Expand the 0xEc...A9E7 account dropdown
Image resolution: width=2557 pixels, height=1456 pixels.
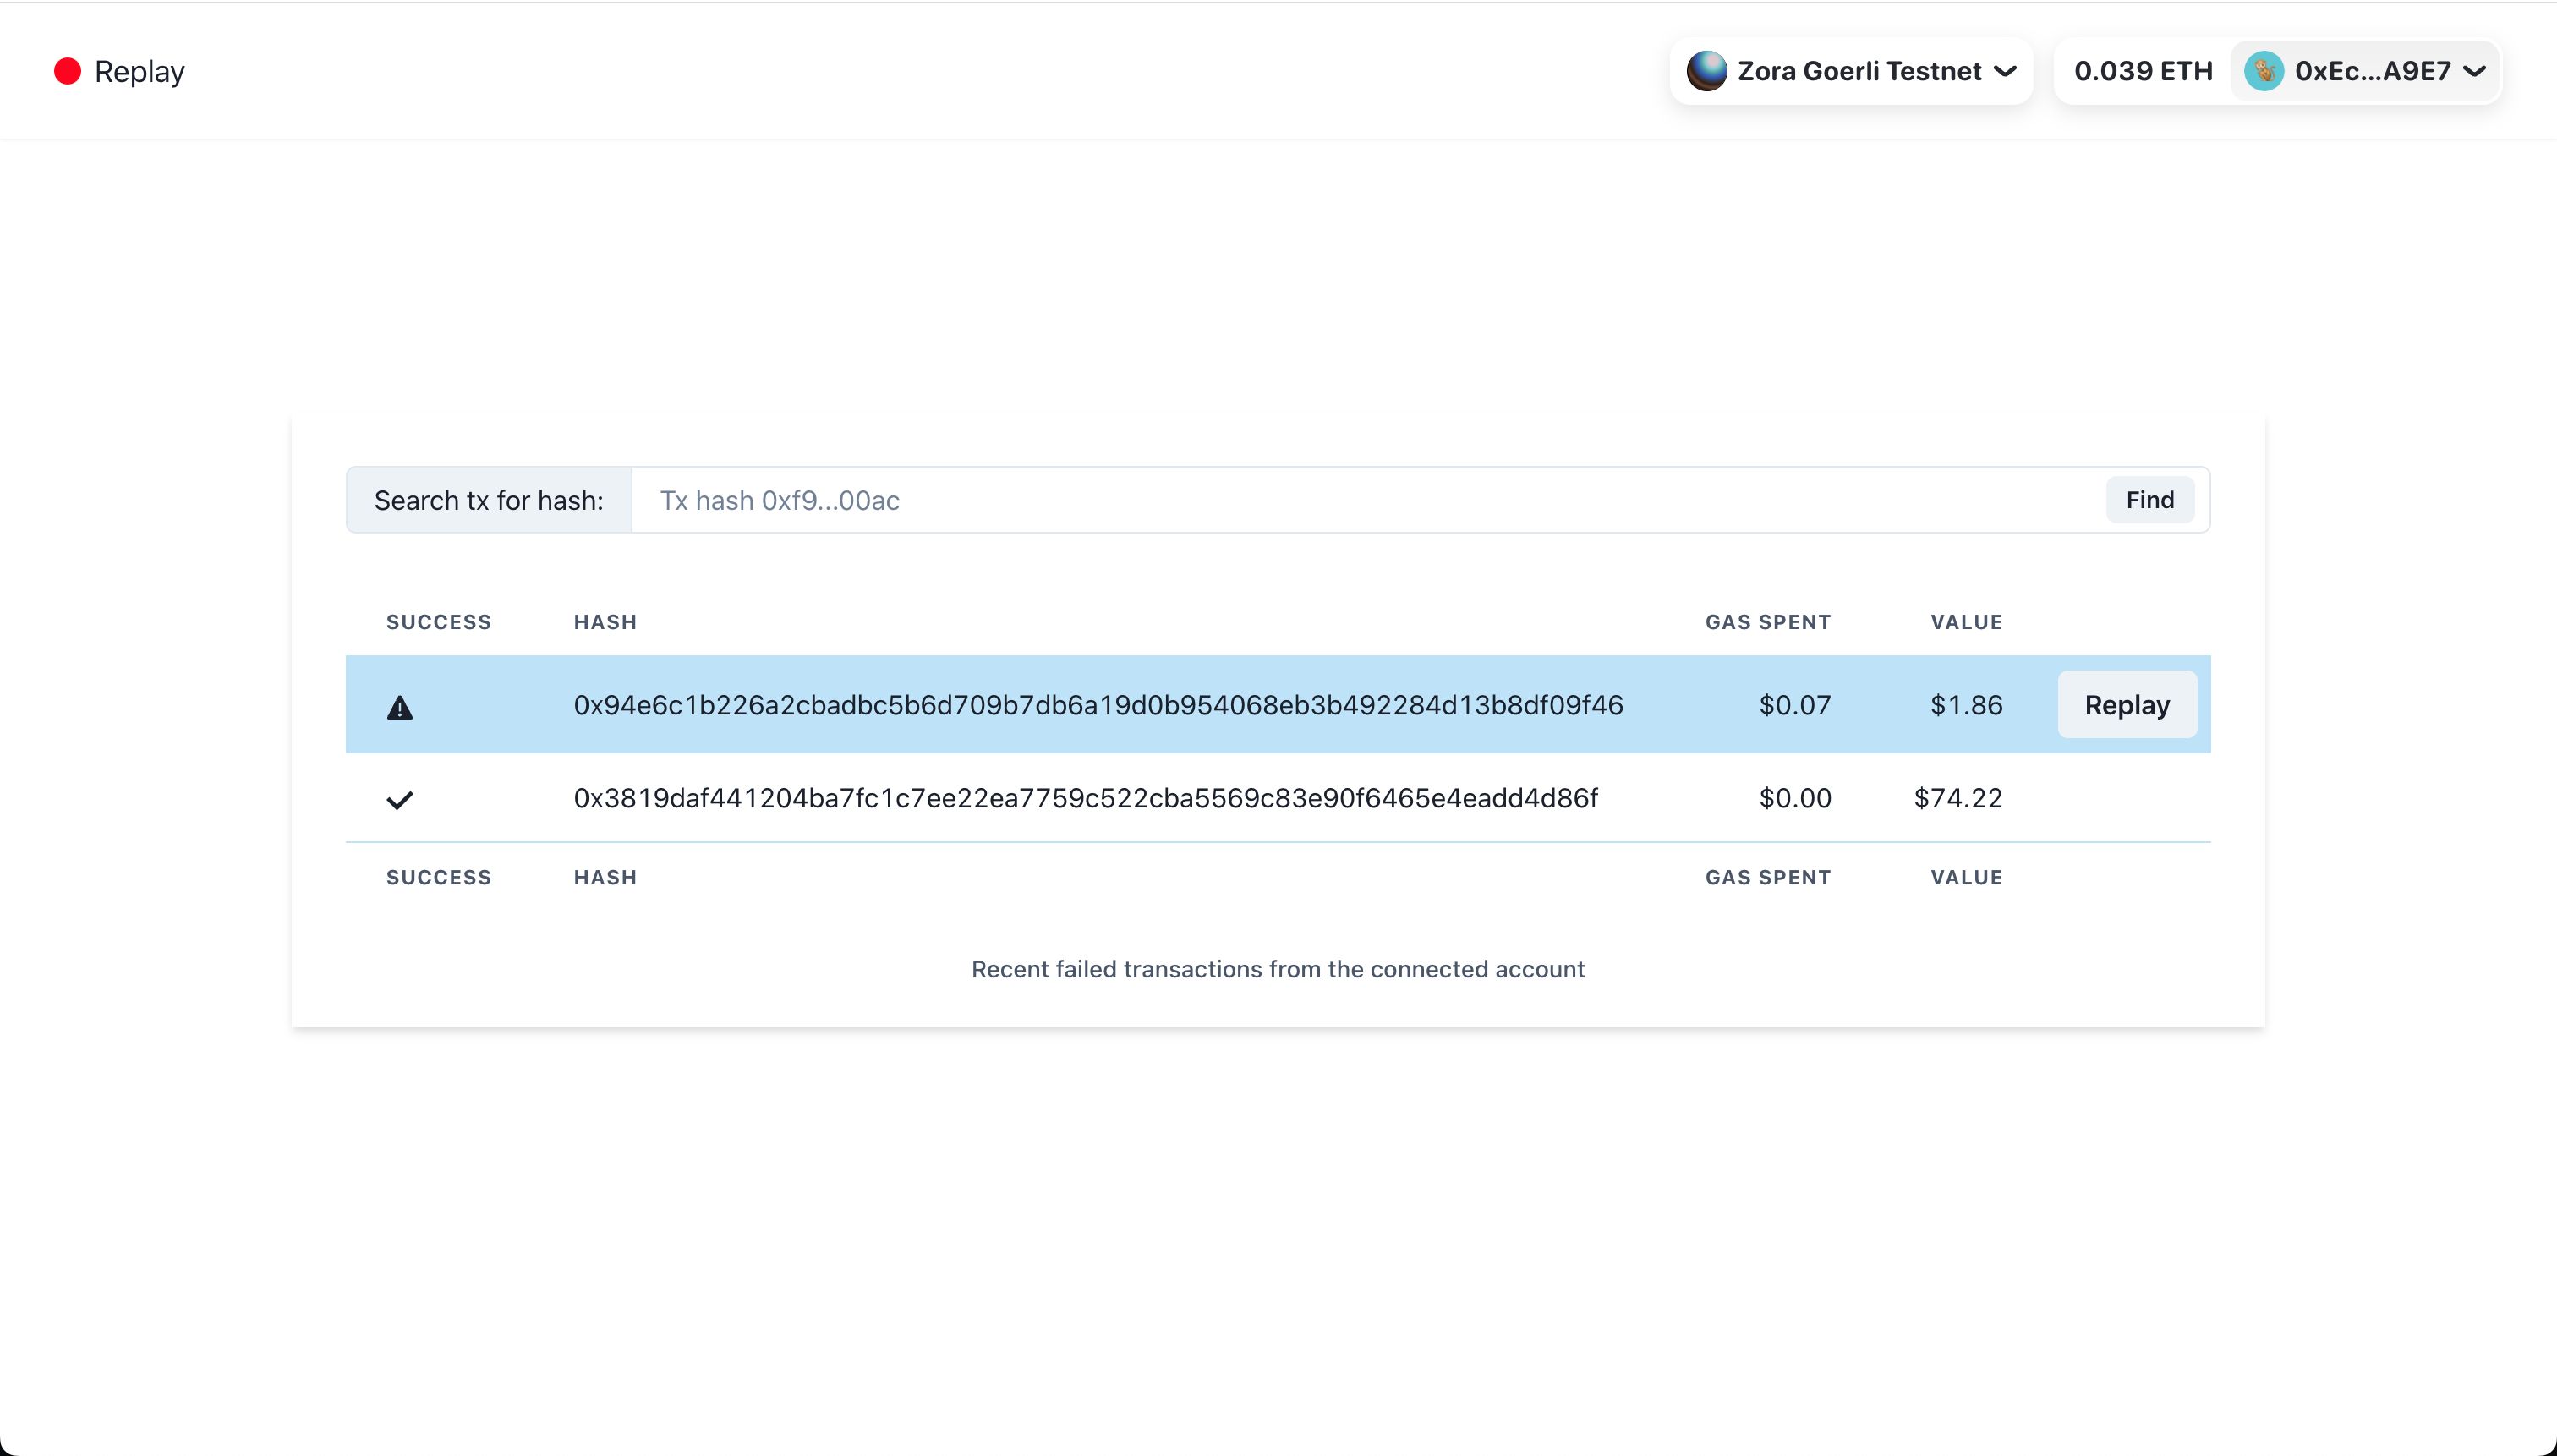coord(2365,71)
